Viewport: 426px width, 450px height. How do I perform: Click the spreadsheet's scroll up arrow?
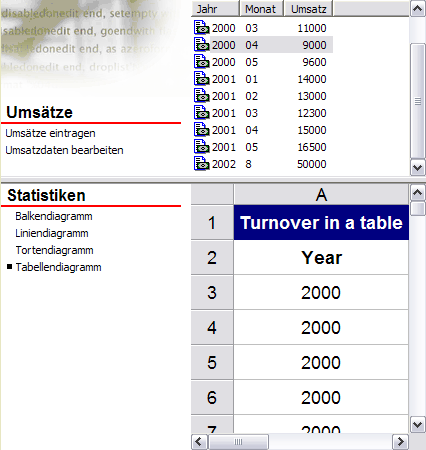(x=417, y=192)
